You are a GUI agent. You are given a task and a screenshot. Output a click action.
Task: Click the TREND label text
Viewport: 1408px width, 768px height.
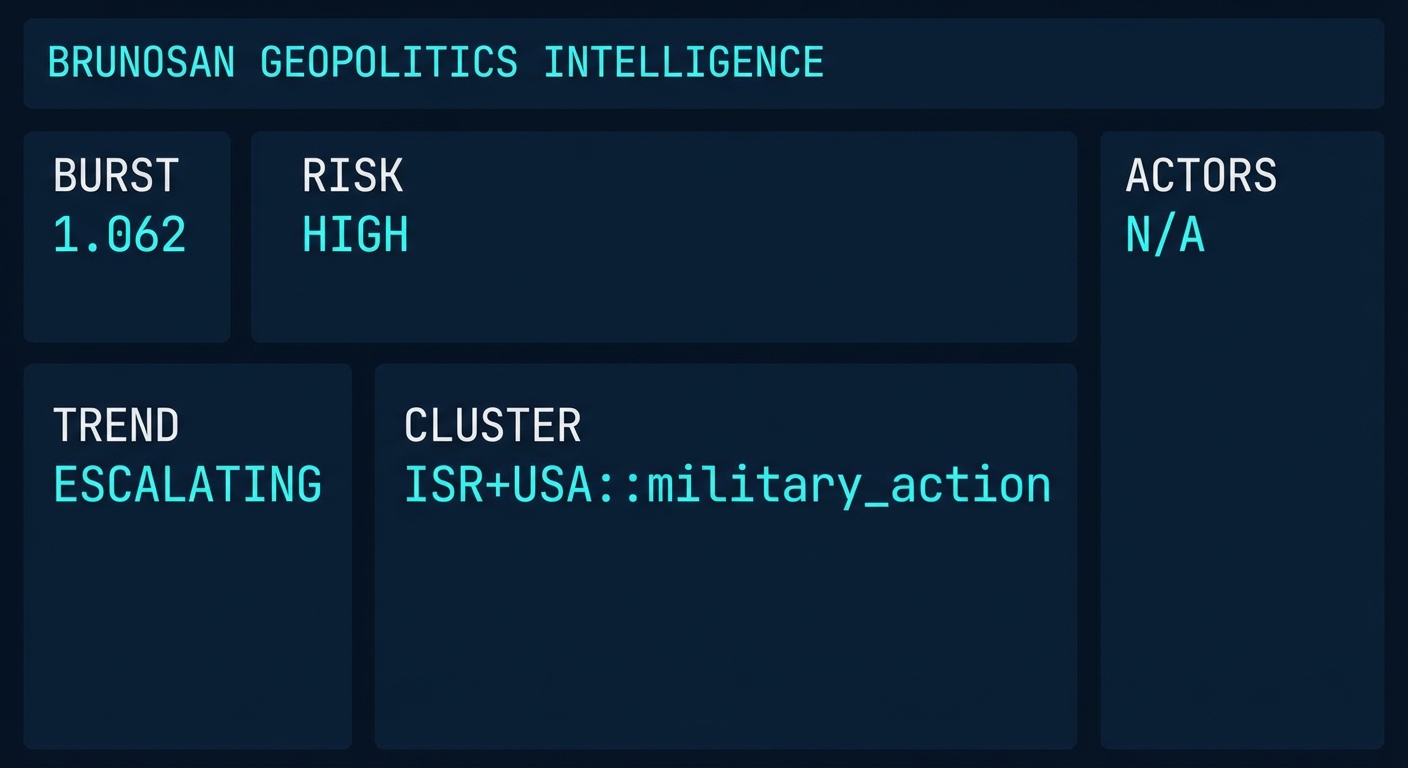[116, 425]
